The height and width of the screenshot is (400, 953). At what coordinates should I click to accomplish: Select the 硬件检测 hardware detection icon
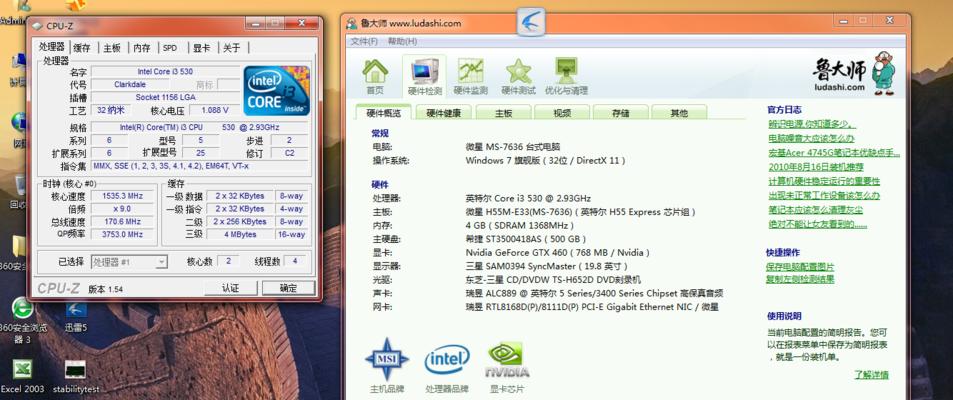(x=425, y=77)
